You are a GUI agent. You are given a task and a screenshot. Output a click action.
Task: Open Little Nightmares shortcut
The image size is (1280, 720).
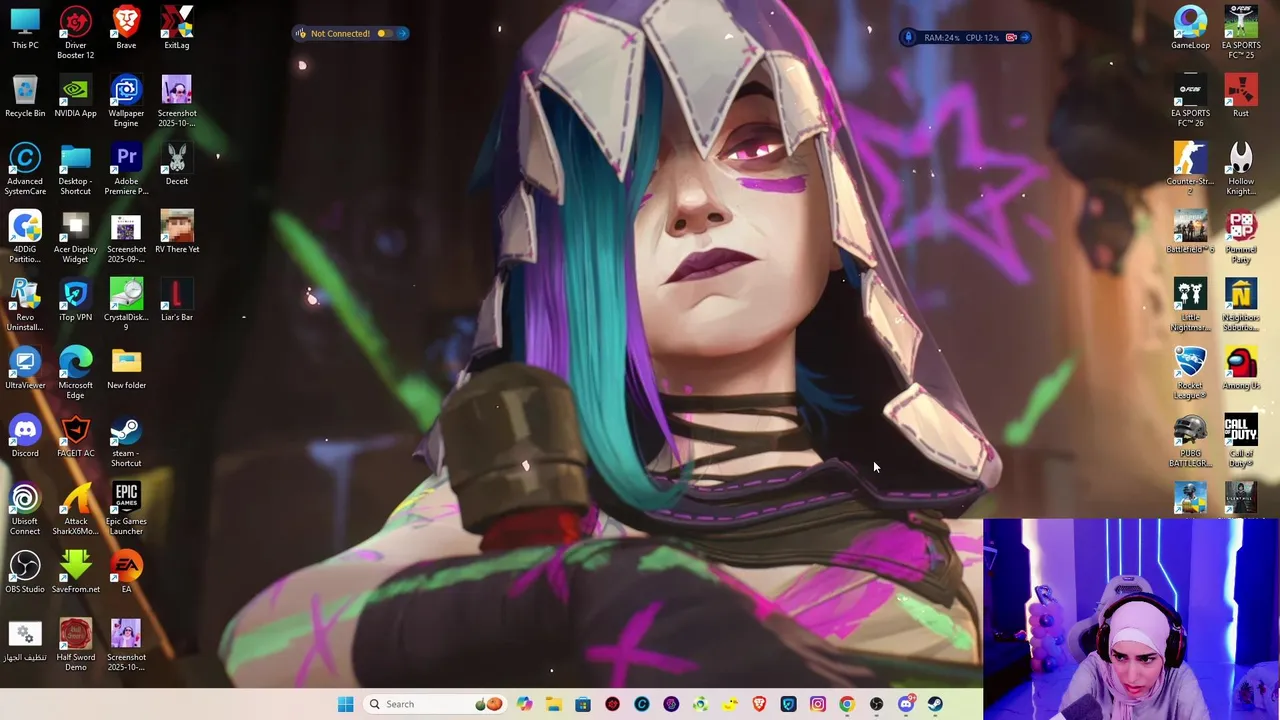pos(1190,304)
